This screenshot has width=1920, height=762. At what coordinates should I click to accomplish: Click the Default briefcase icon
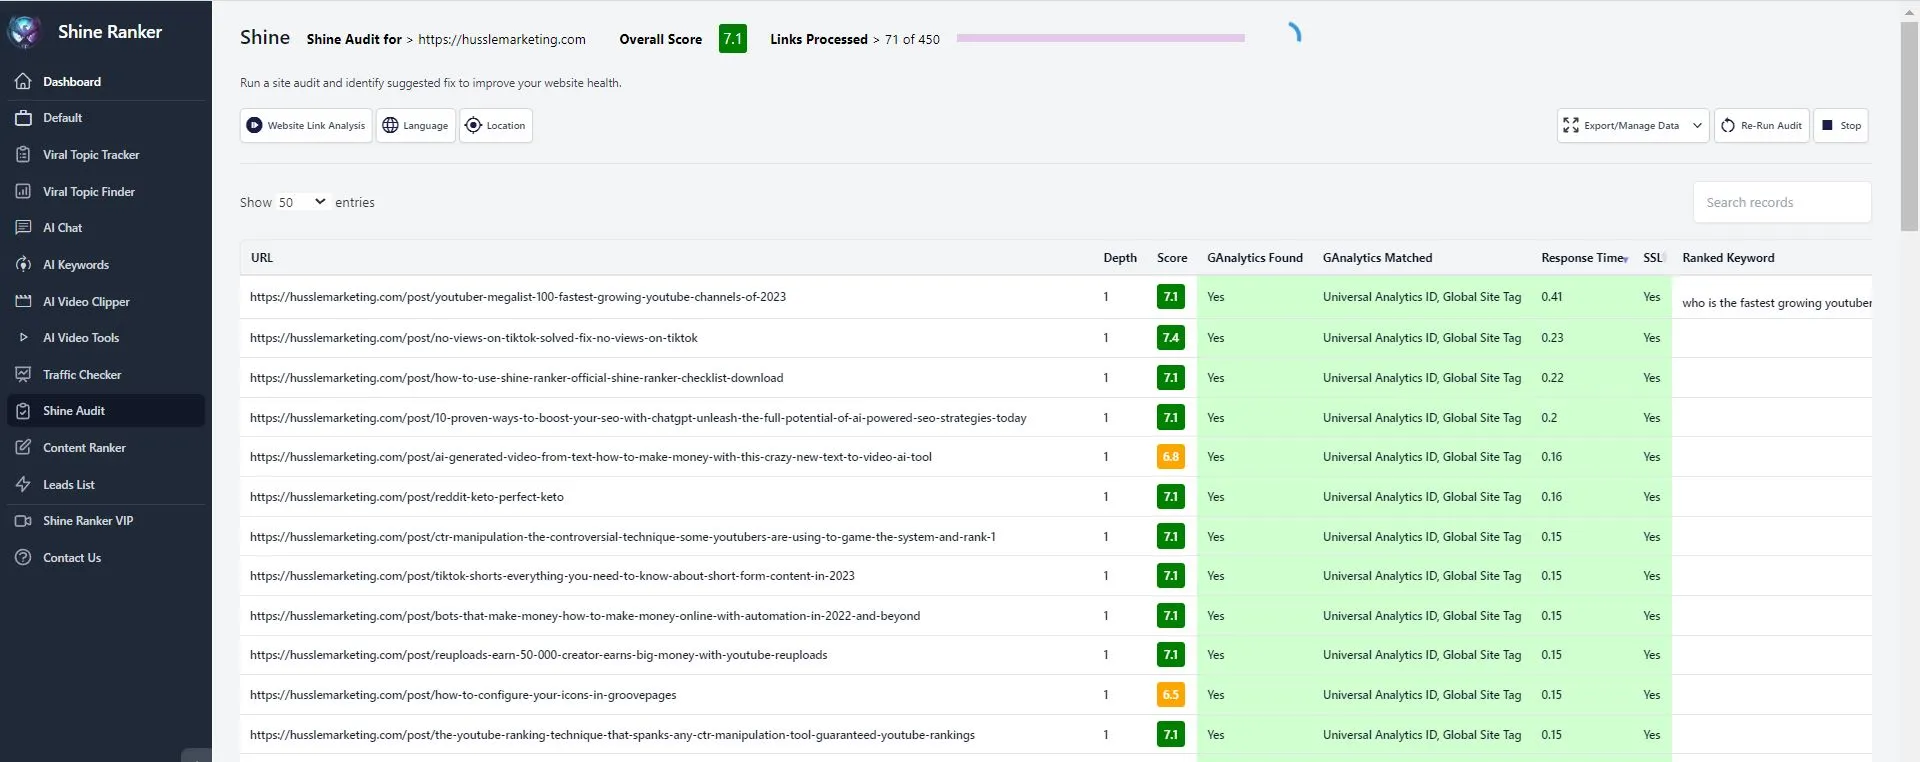(23, 118)
